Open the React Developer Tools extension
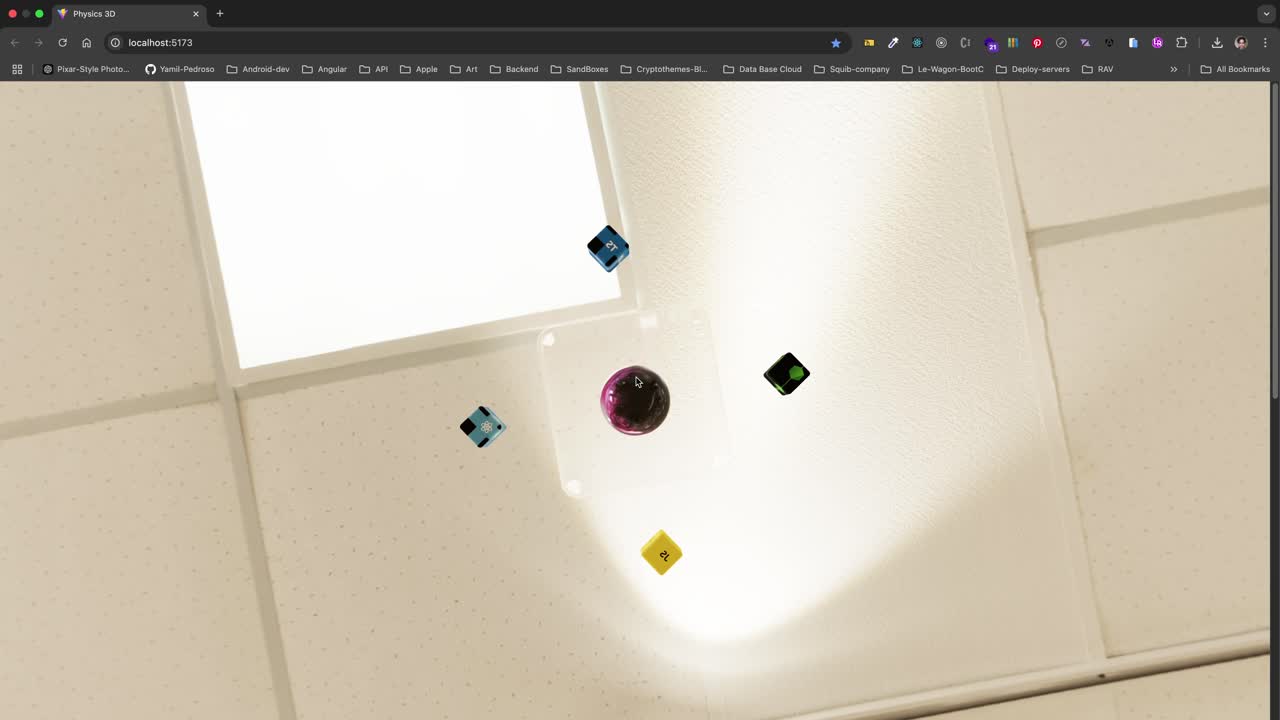1280x720 pixels. [917, 43]
